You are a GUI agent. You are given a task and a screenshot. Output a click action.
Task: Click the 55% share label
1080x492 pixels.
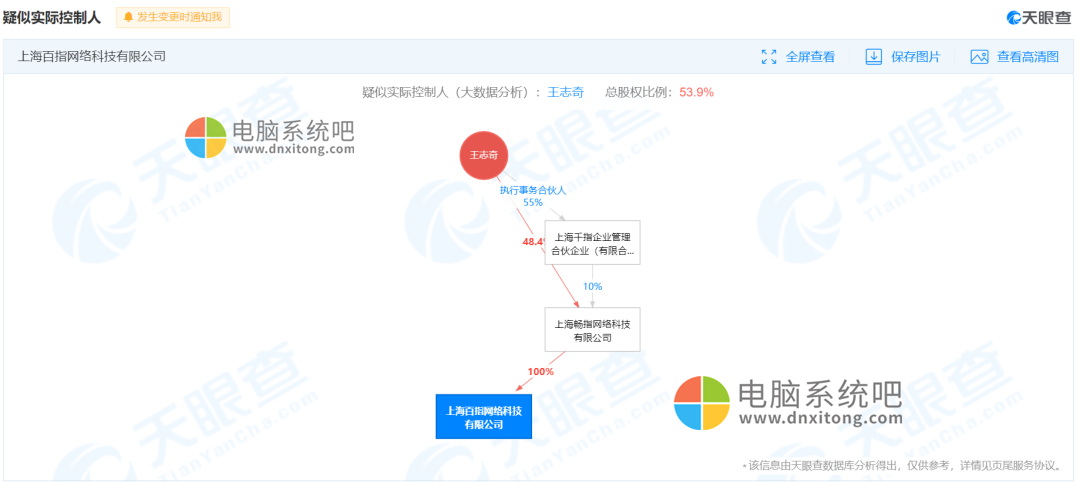point(532,203)
